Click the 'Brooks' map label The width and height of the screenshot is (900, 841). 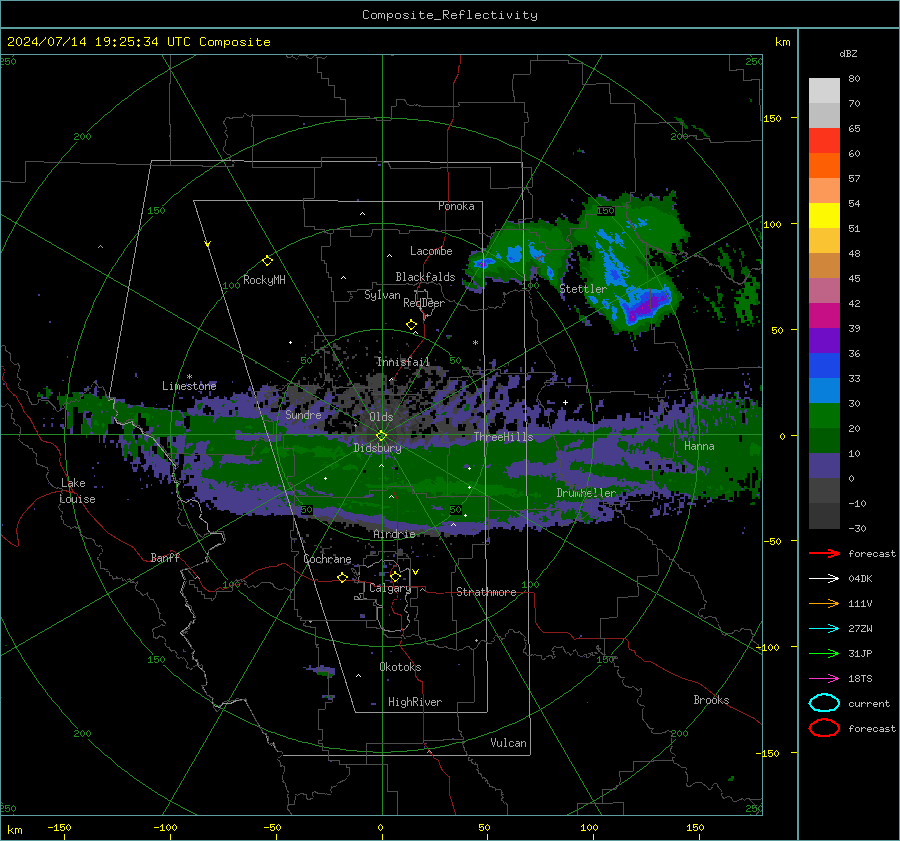[x=711, y=700]
